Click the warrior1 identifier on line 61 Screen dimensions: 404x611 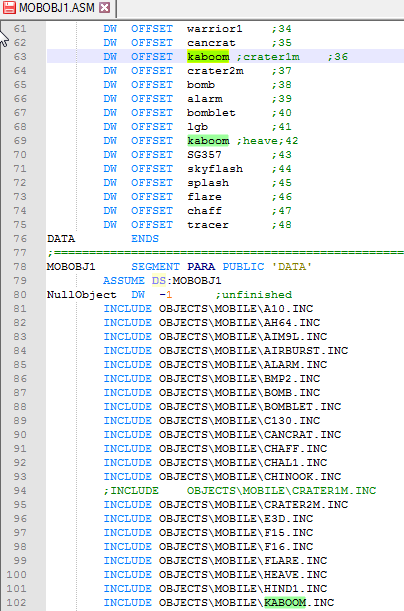(x=215, y=29)
